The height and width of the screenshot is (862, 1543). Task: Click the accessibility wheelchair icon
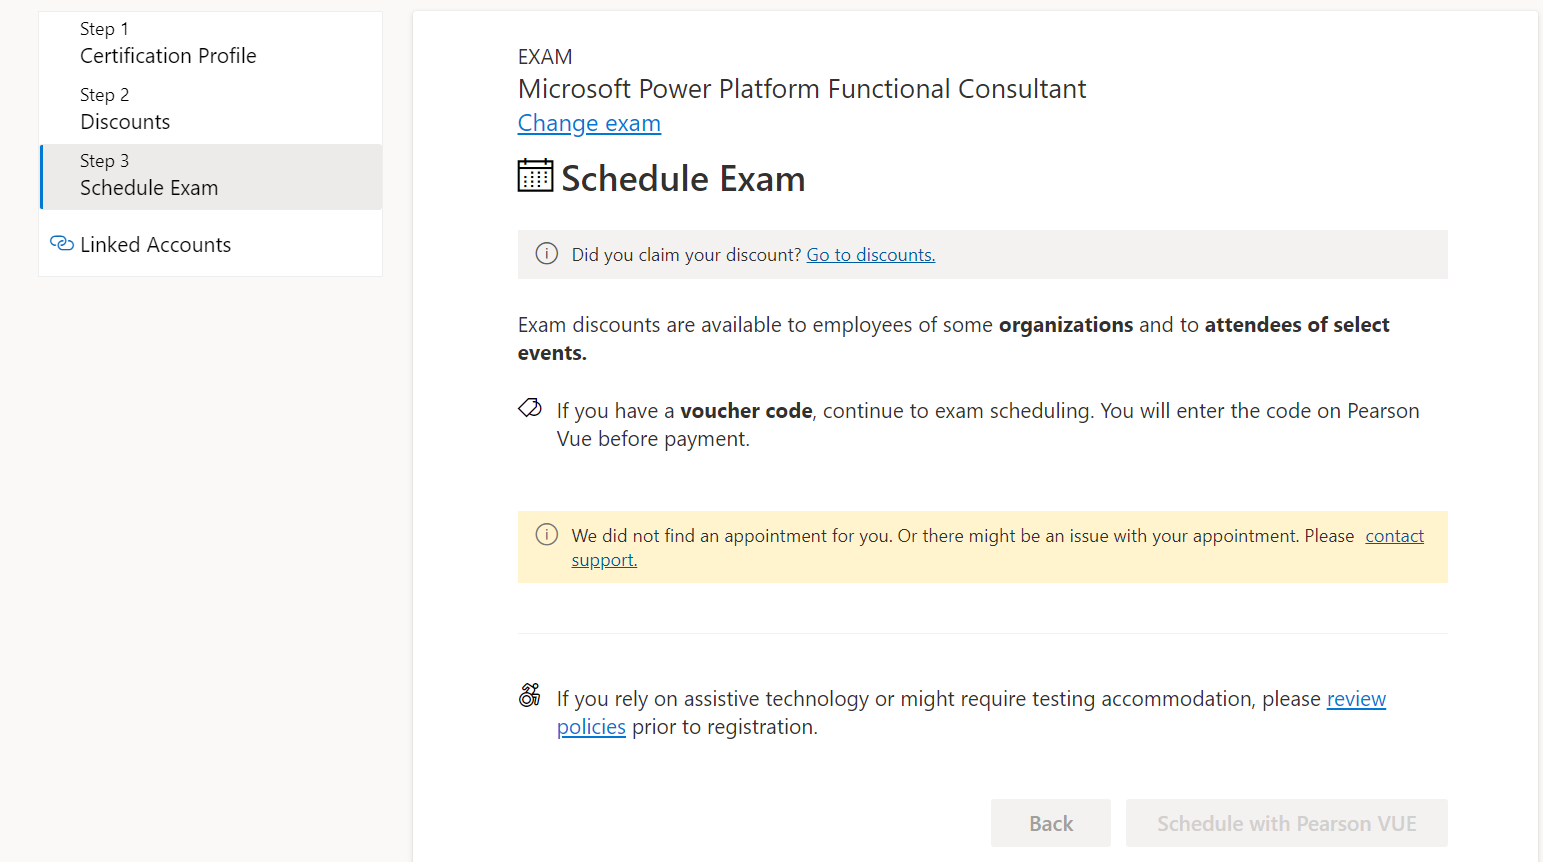point(529,694)
